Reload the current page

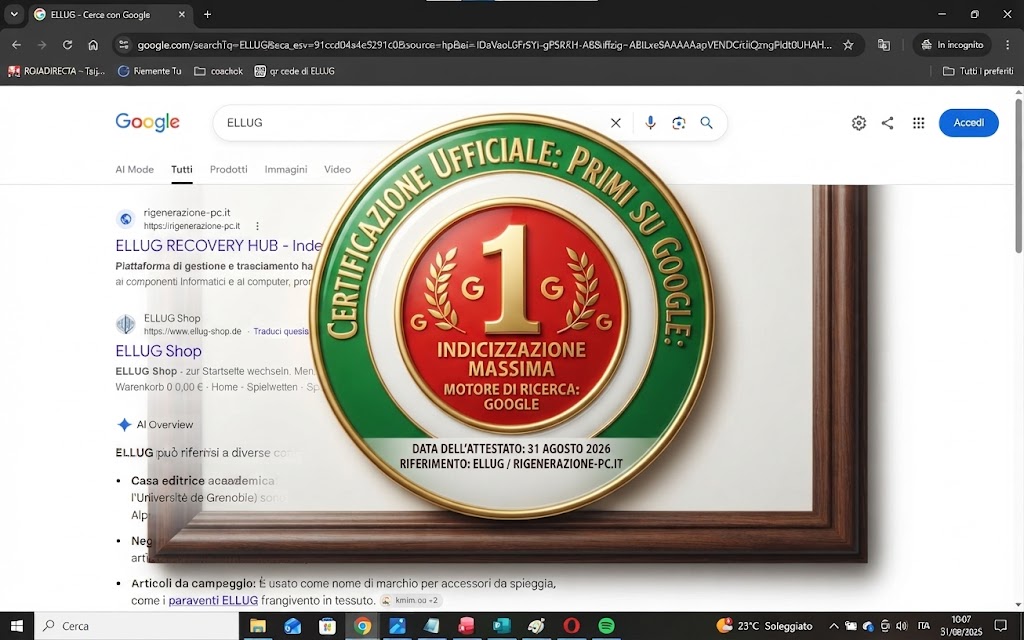coord(67,45)
